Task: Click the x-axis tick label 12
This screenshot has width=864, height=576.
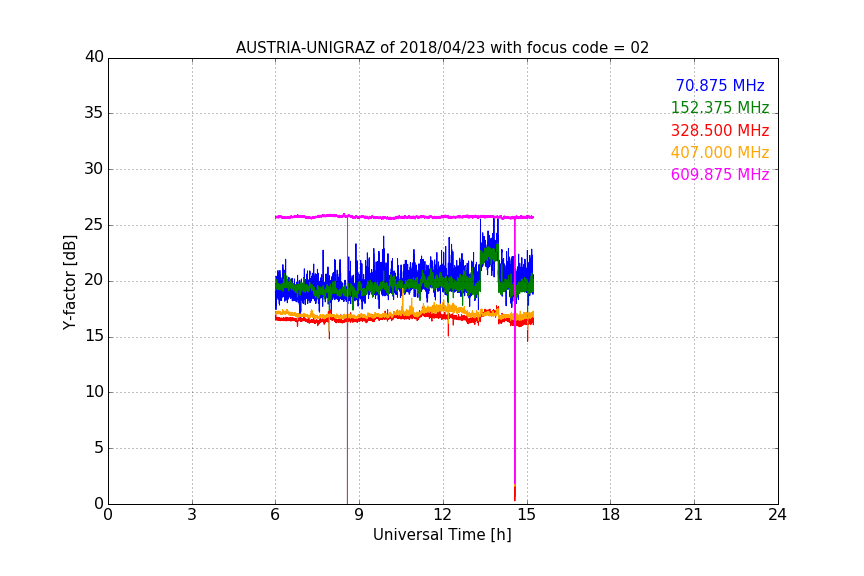Action: pyautogui.click(x=443, y=515)
